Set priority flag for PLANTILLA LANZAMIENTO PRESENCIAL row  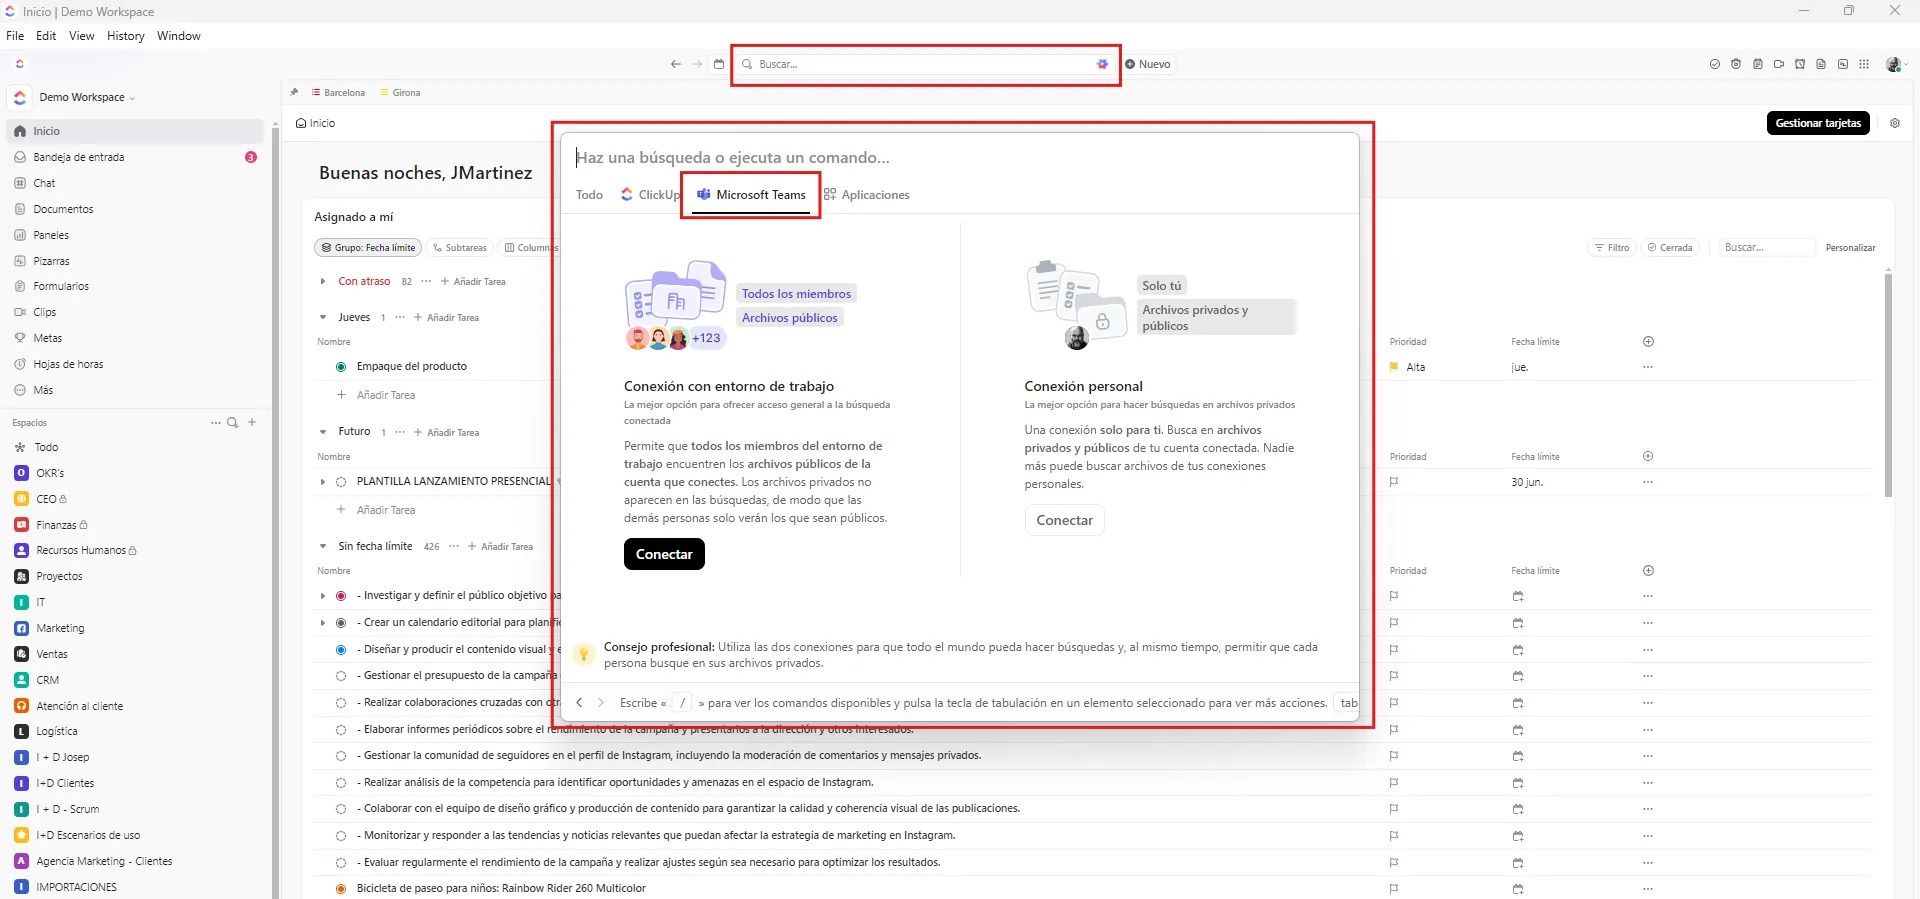[x=1394, y=482]
